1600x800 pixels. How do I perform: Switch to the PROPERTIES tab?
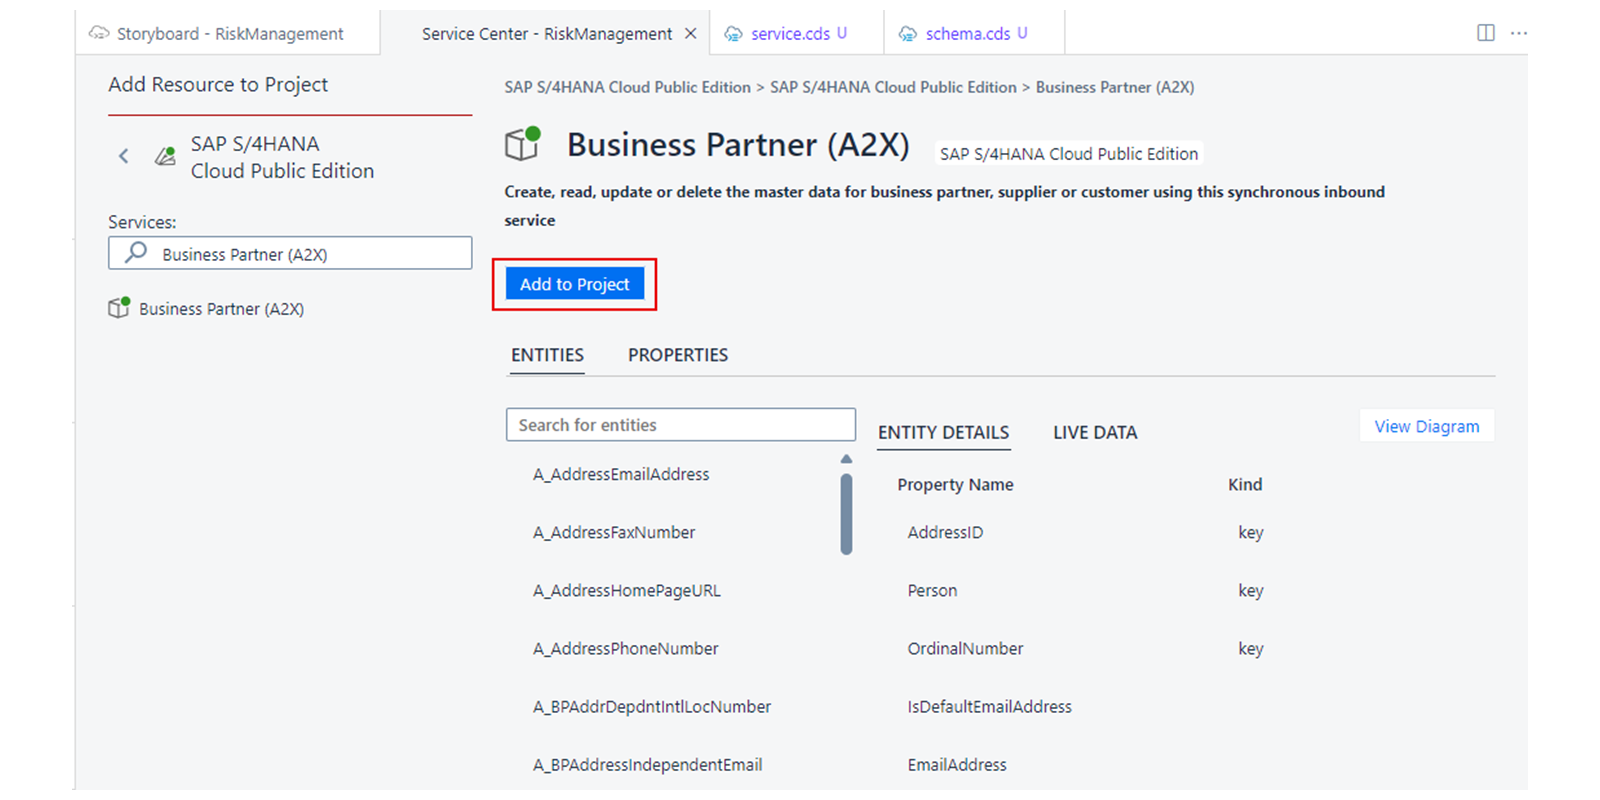(678, 355)
